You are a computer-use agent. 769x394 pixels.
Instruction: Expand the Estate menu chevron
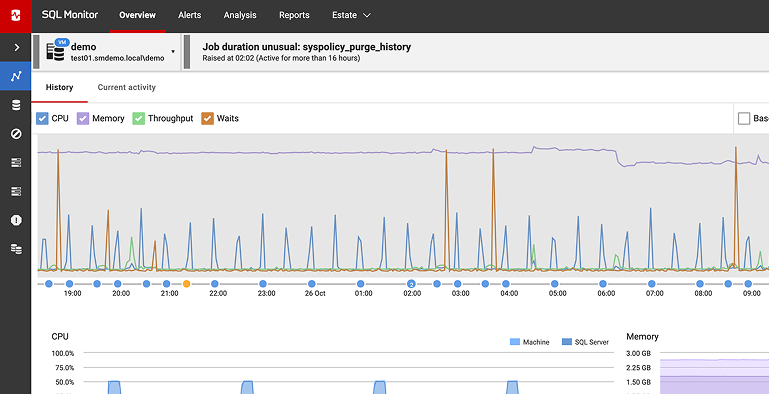[x=367, y=15]
